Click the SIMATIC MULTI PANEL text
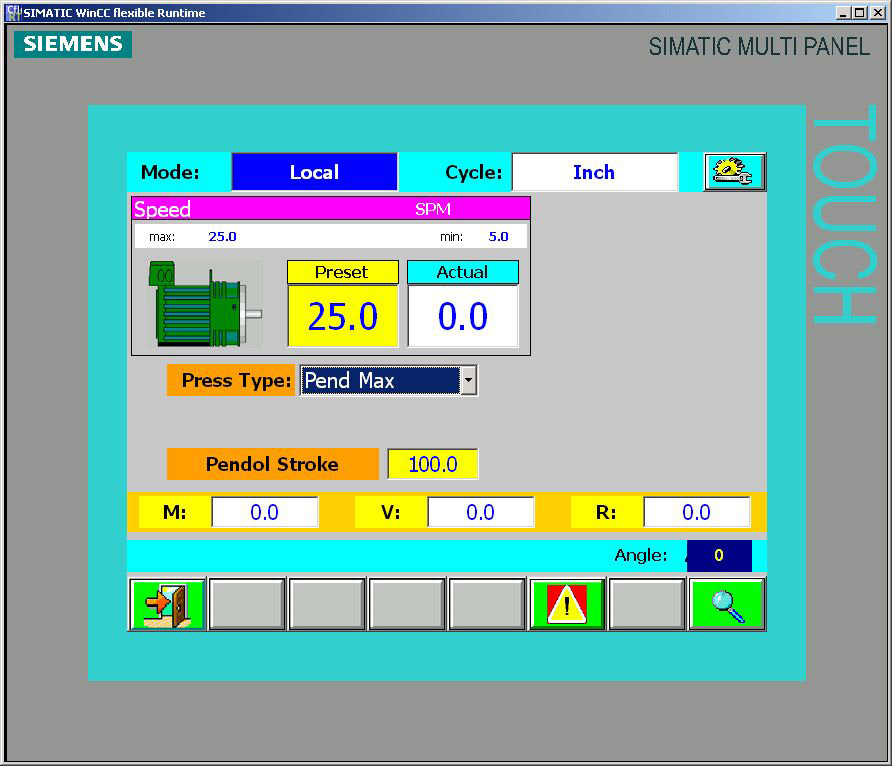Viewport: 892px width, 766px height. [x=759, y=47]
